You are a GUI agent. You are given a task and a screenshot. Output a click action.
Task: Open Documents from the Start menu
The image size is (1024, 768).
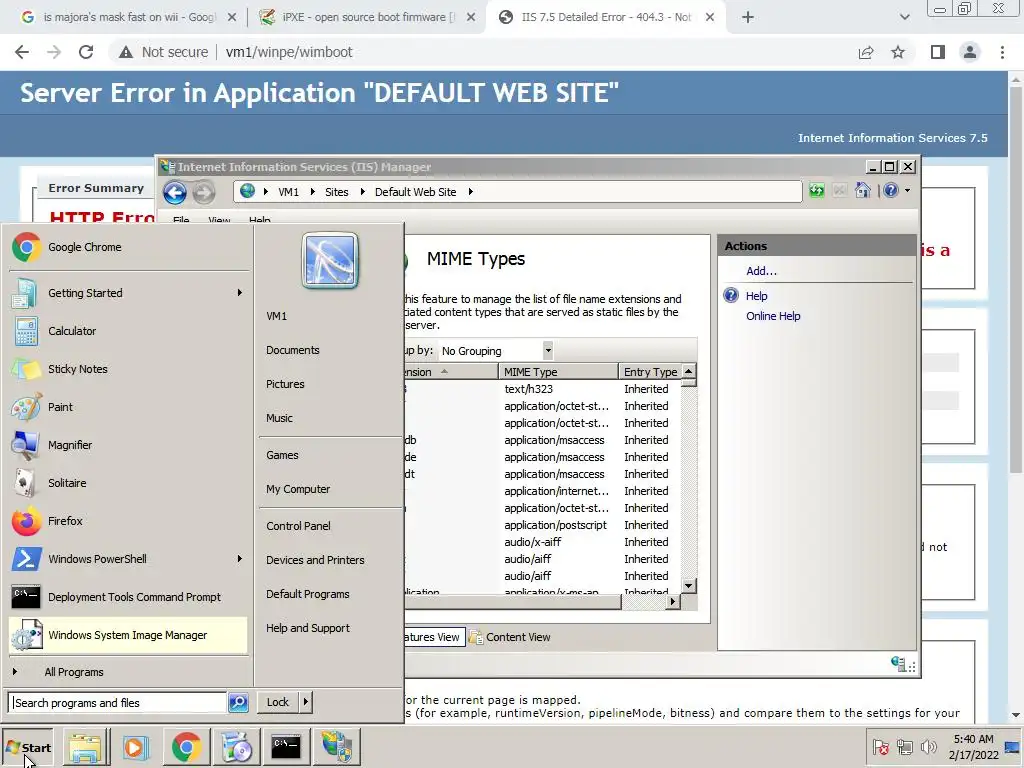tap(293, 350)
